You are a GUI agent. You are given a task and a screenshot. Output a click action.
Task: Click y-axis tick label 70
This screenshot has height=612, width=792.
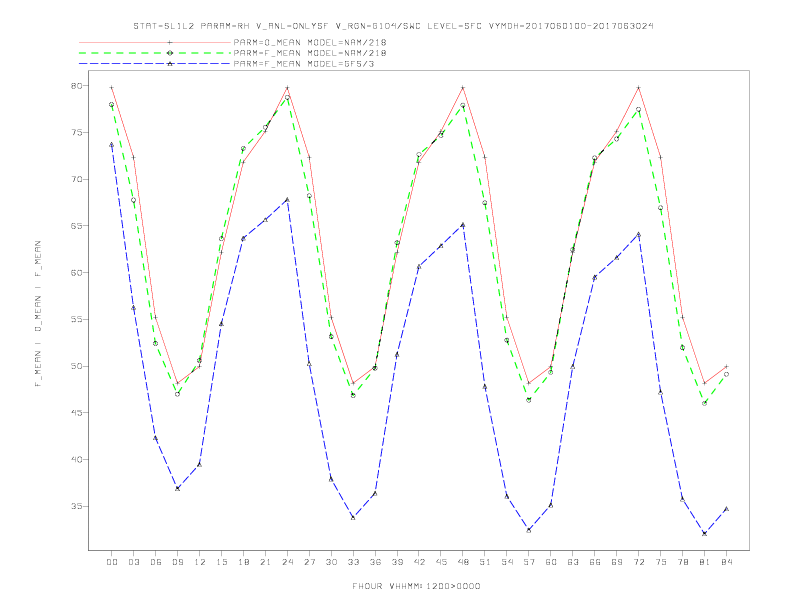76,179
